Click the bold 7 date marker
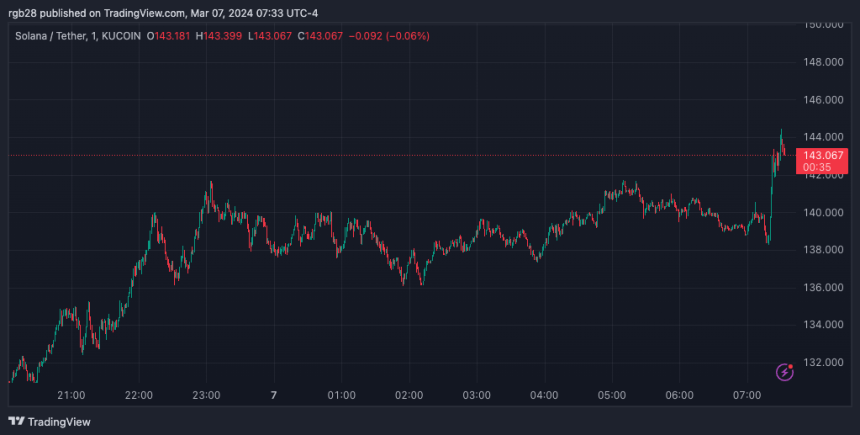The height and width of the screenshot is (435, 860). (x=273, y=395)
